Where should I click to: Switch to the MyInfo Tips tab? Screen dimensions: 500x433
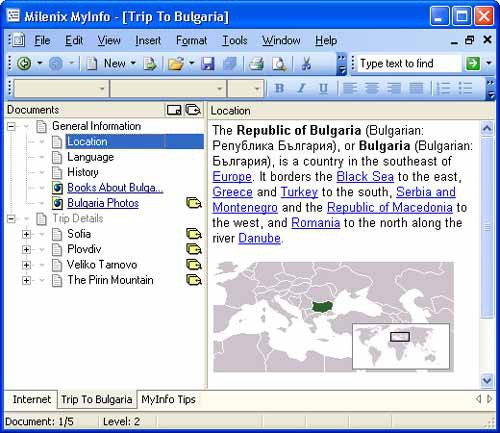coord(168,399)
